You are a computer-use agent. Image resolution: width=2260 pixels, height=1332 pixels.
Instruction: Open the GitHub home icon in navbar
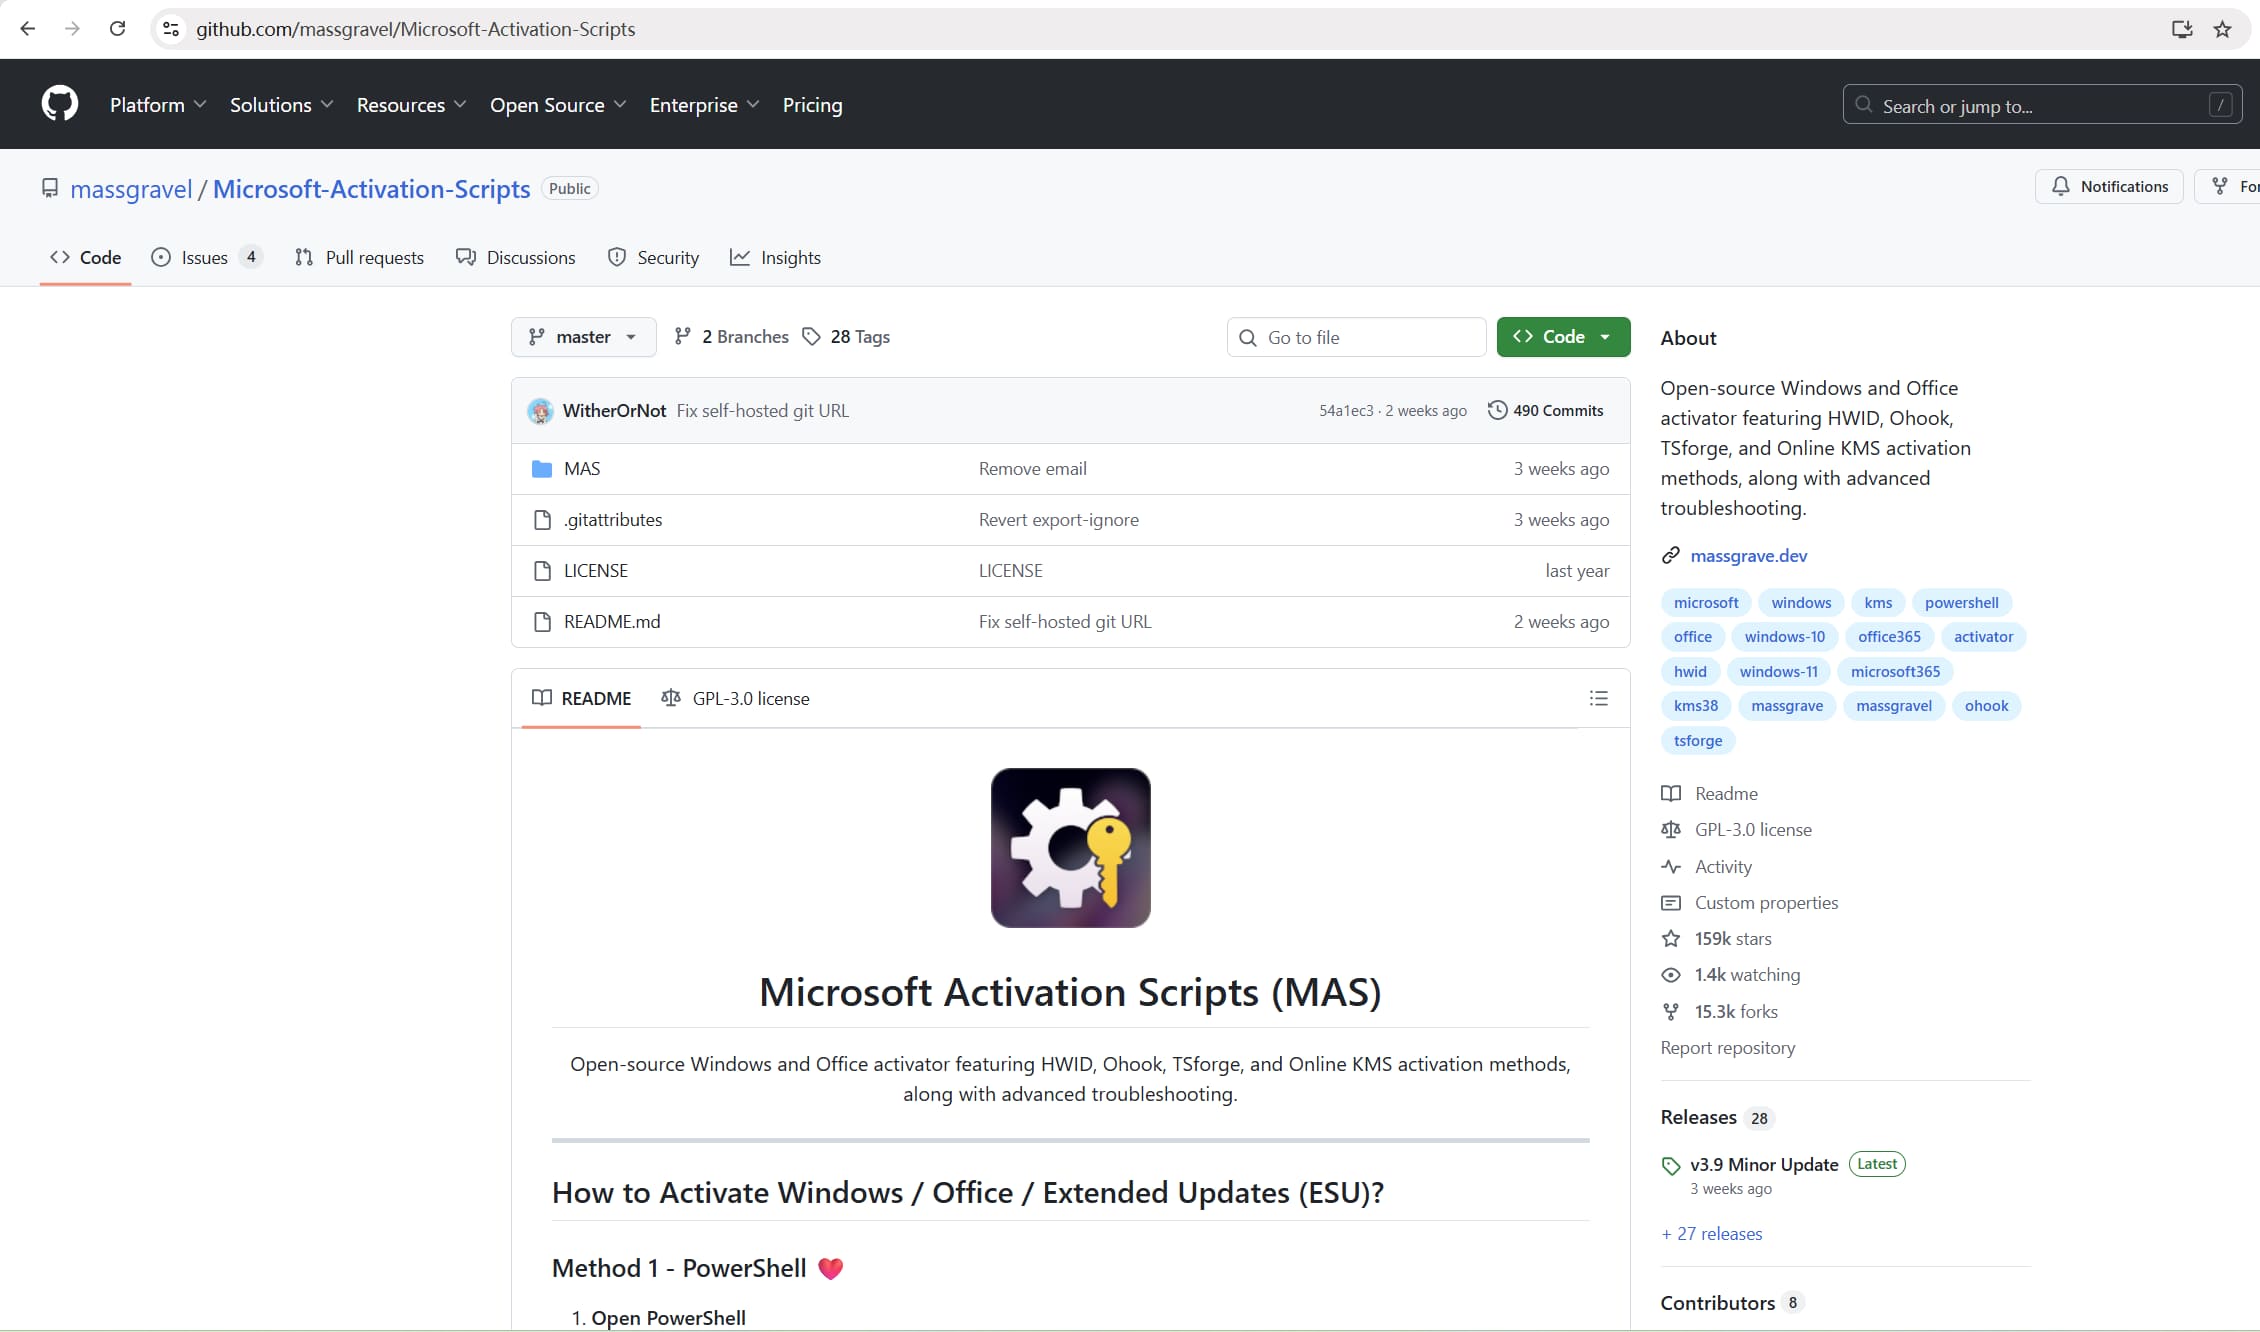(x=58, y=104)
